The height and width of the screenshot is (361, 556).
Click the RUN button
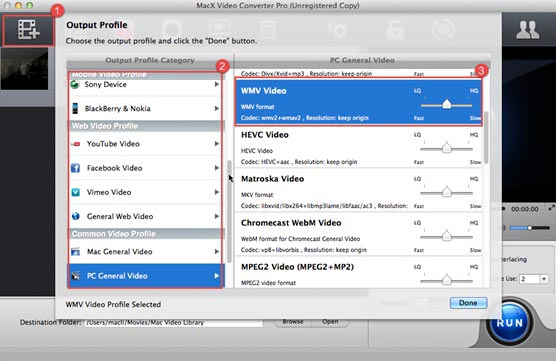coord(510,323)
